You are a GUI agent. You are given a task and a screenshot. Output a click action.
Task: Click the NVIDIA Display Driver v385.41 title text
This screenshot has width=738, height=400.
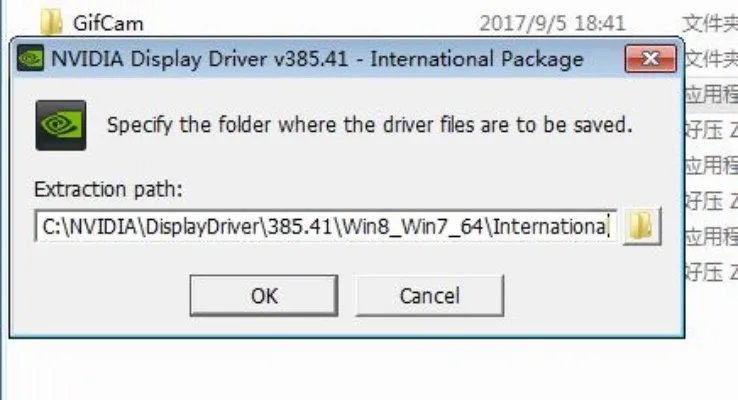click(x=317, y=59)
